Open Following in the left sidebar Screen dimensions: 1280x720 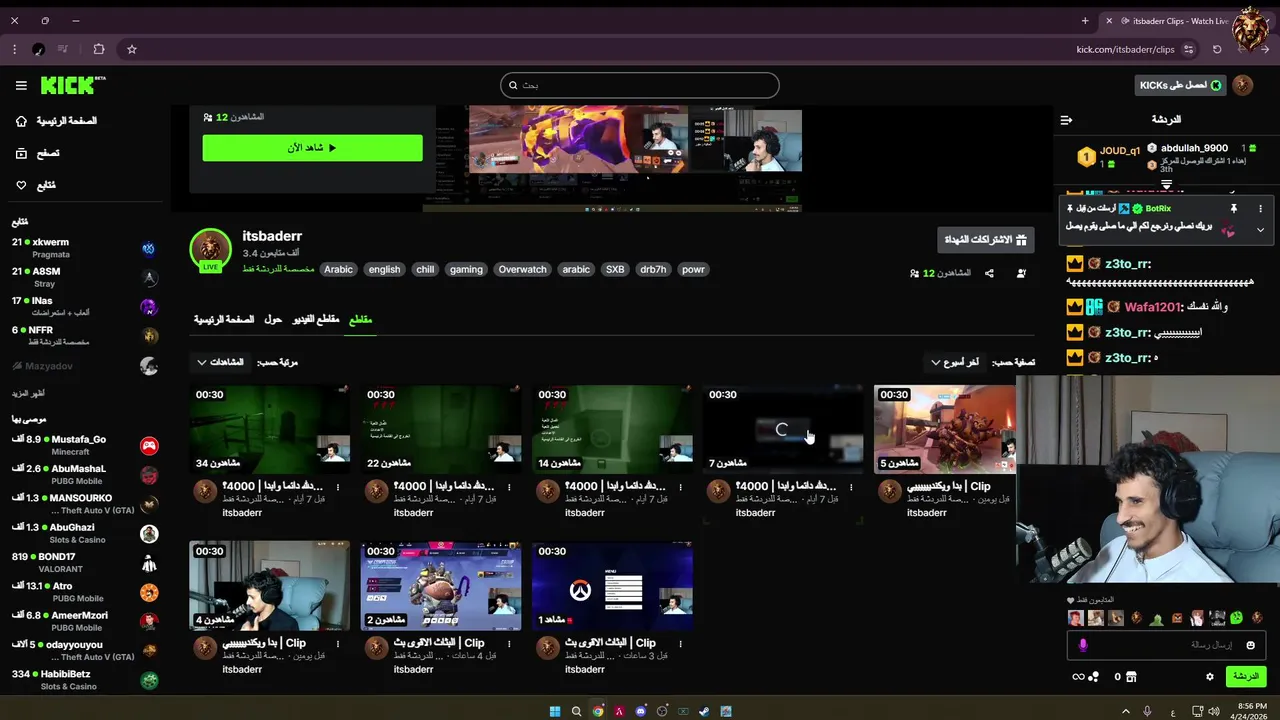[x=36, y=185]
